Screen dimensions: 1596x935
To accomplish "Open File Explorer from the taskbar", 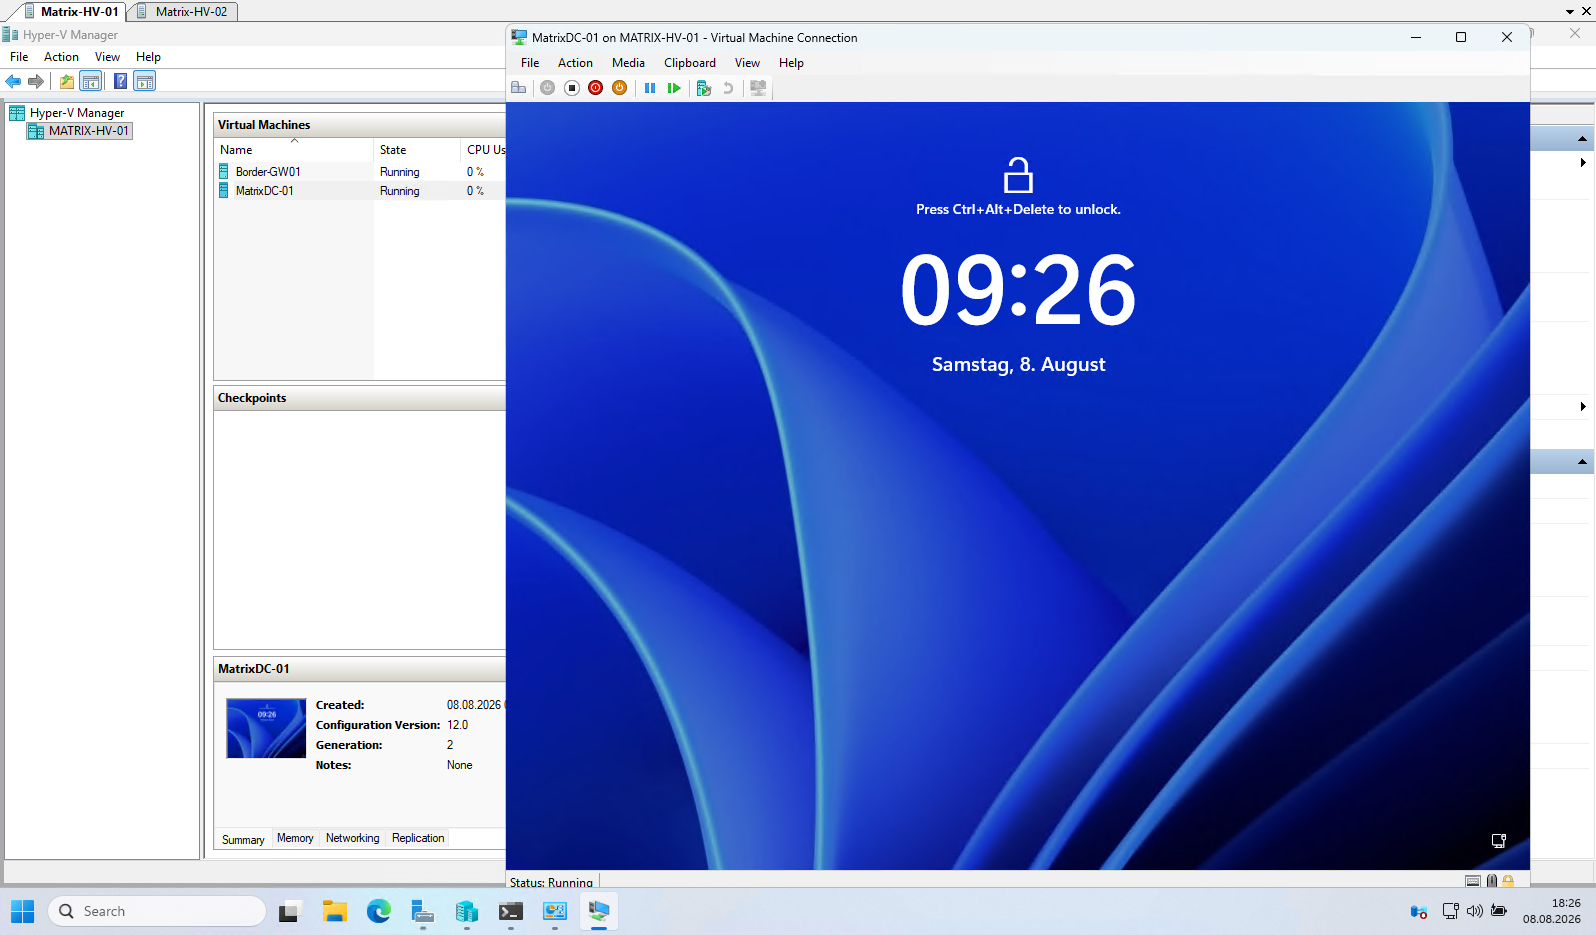I will point(334,911).
